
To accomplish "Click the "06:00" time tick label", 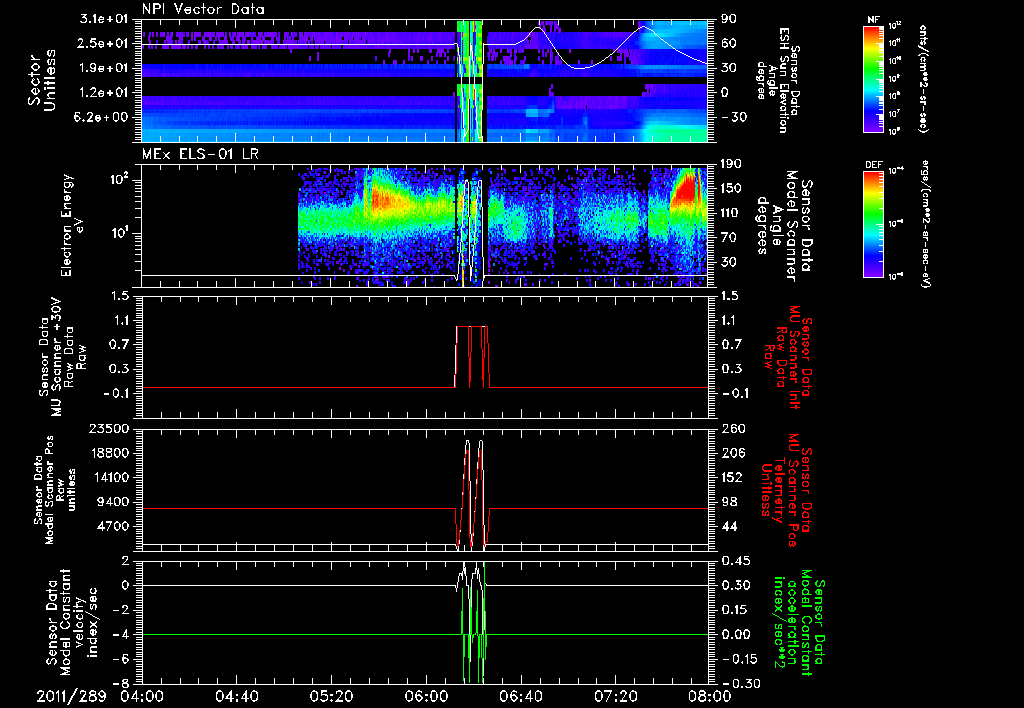I will pyautogui.click(x=426, y=696).
